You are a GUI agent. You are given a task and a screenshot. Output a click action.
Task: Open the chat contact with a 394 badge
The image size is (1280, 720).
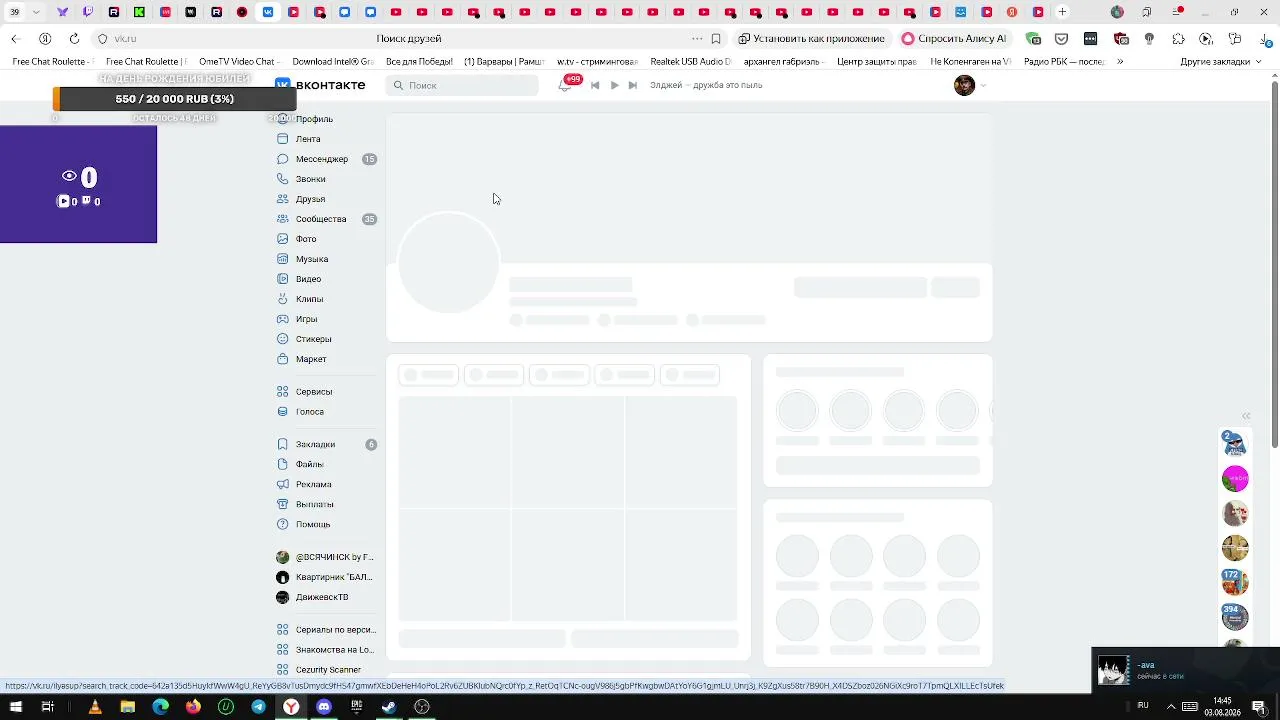1235,616
